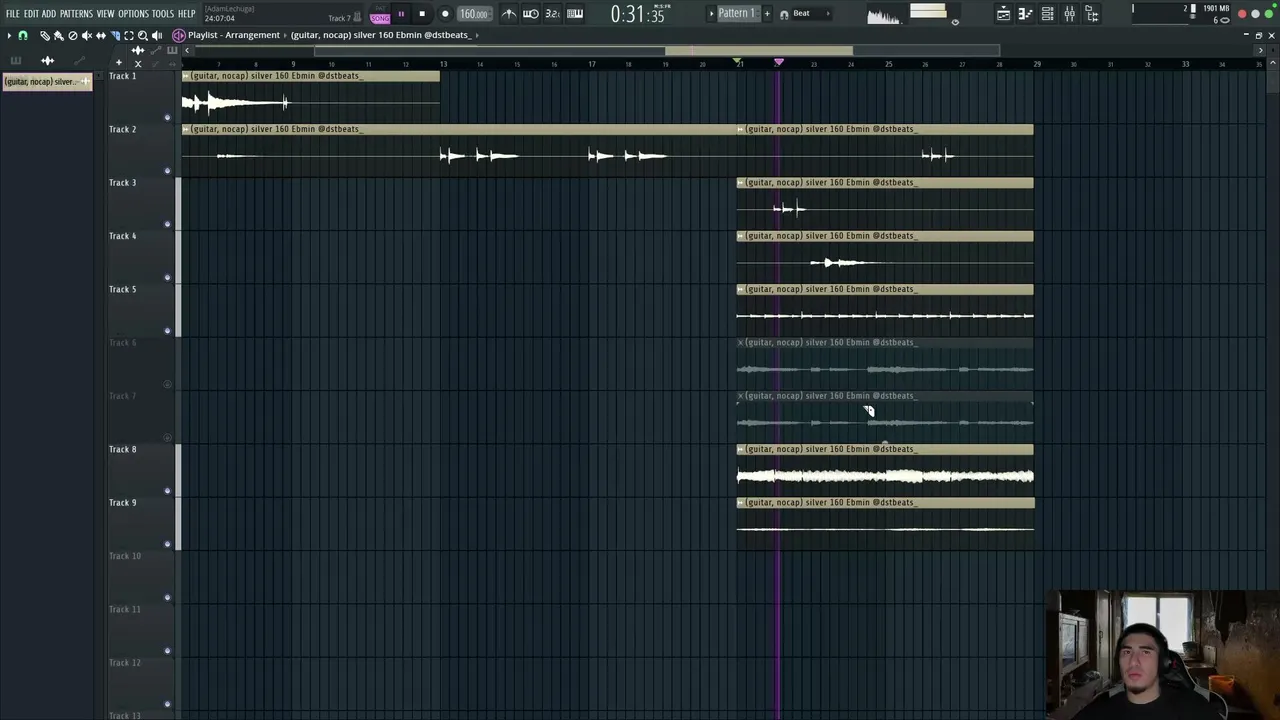Toggle mute switch on Track 8
Image resolution: width=1280 pixels, height=720 pixels.
pos(167,491)
